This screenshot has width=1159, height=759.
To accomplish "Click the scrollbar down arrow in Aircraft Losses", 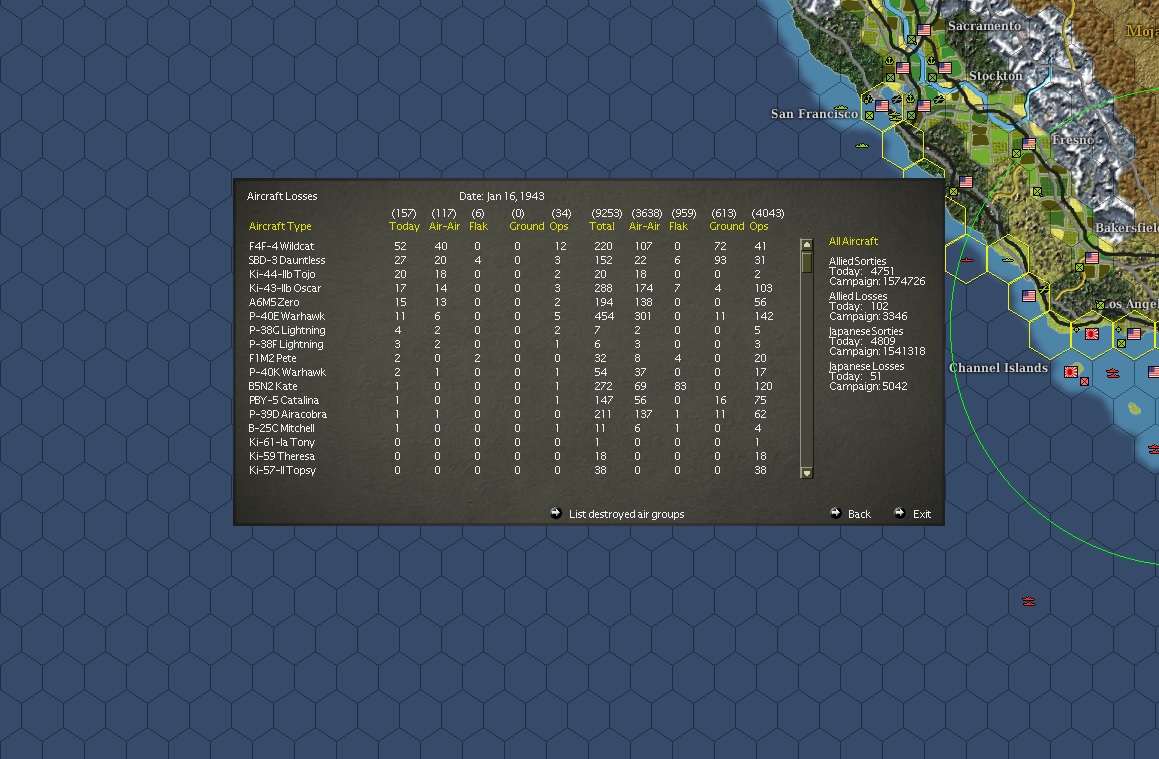I will pyautogui.click(x=806, y=472).
